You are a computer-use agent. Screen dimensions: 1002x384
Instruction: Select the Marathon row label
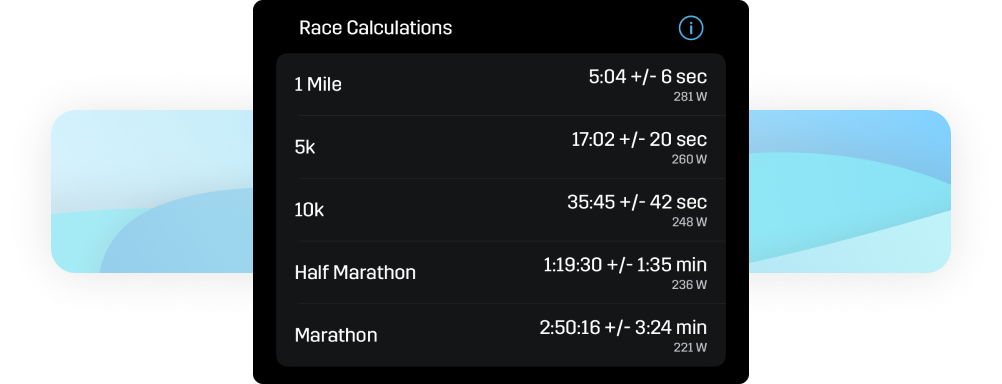coord(335,335)
